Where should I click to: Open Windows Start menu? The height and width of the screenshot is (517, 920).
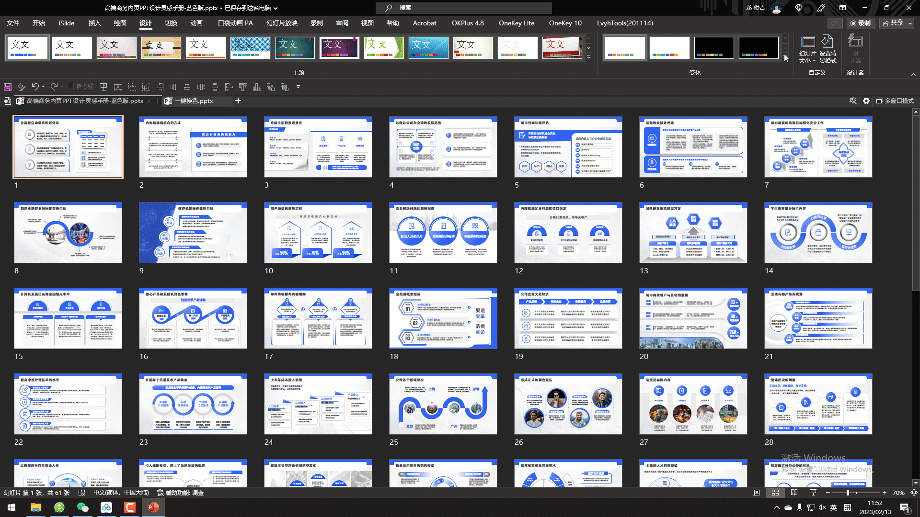tap(11, 508)
